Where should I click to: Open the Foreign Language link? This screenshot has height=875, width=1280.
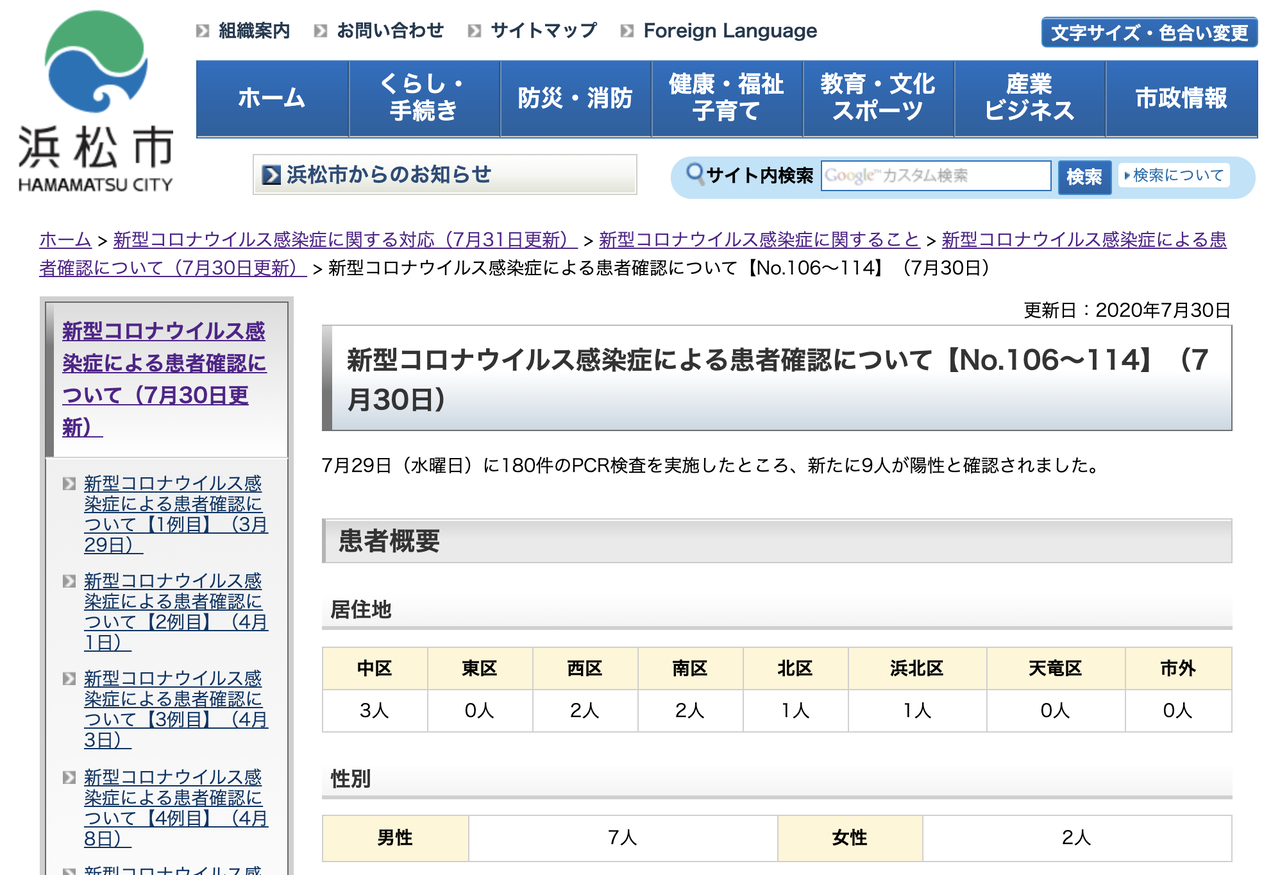[x=730, y=31]
